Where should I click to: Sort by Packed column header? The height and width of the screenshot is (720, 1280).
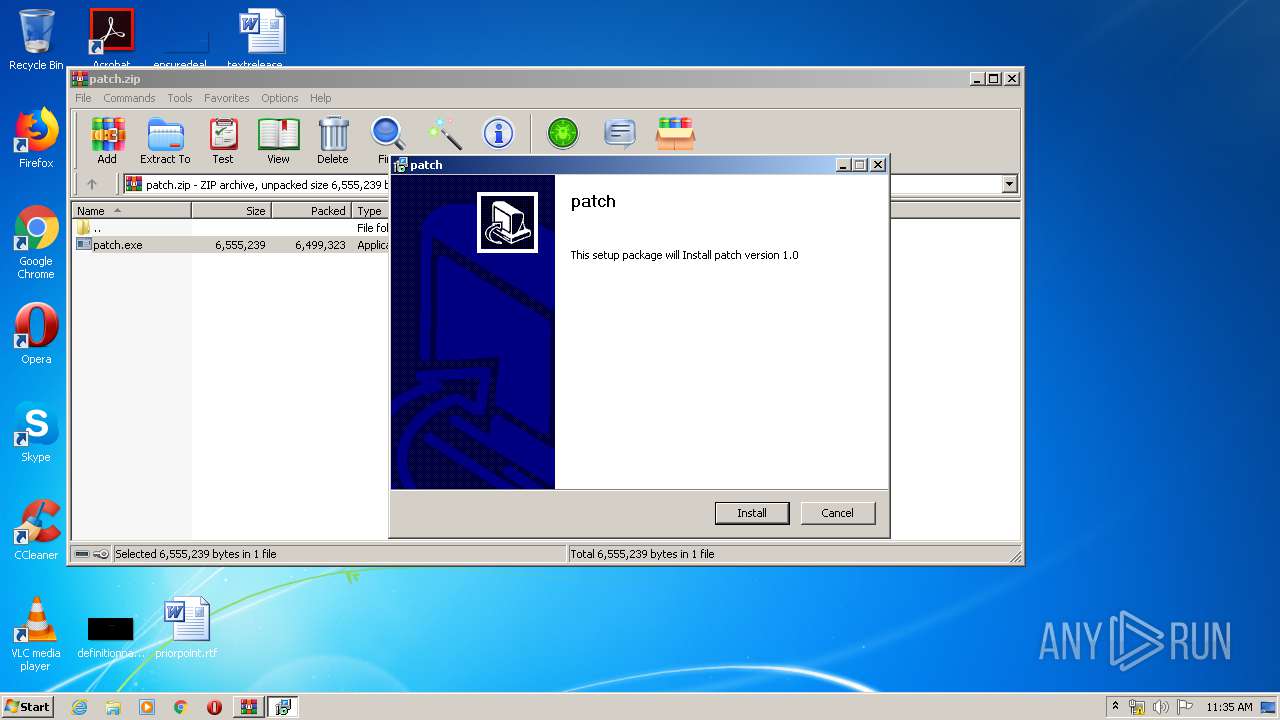pyautogui.click(x=311, y=211)
